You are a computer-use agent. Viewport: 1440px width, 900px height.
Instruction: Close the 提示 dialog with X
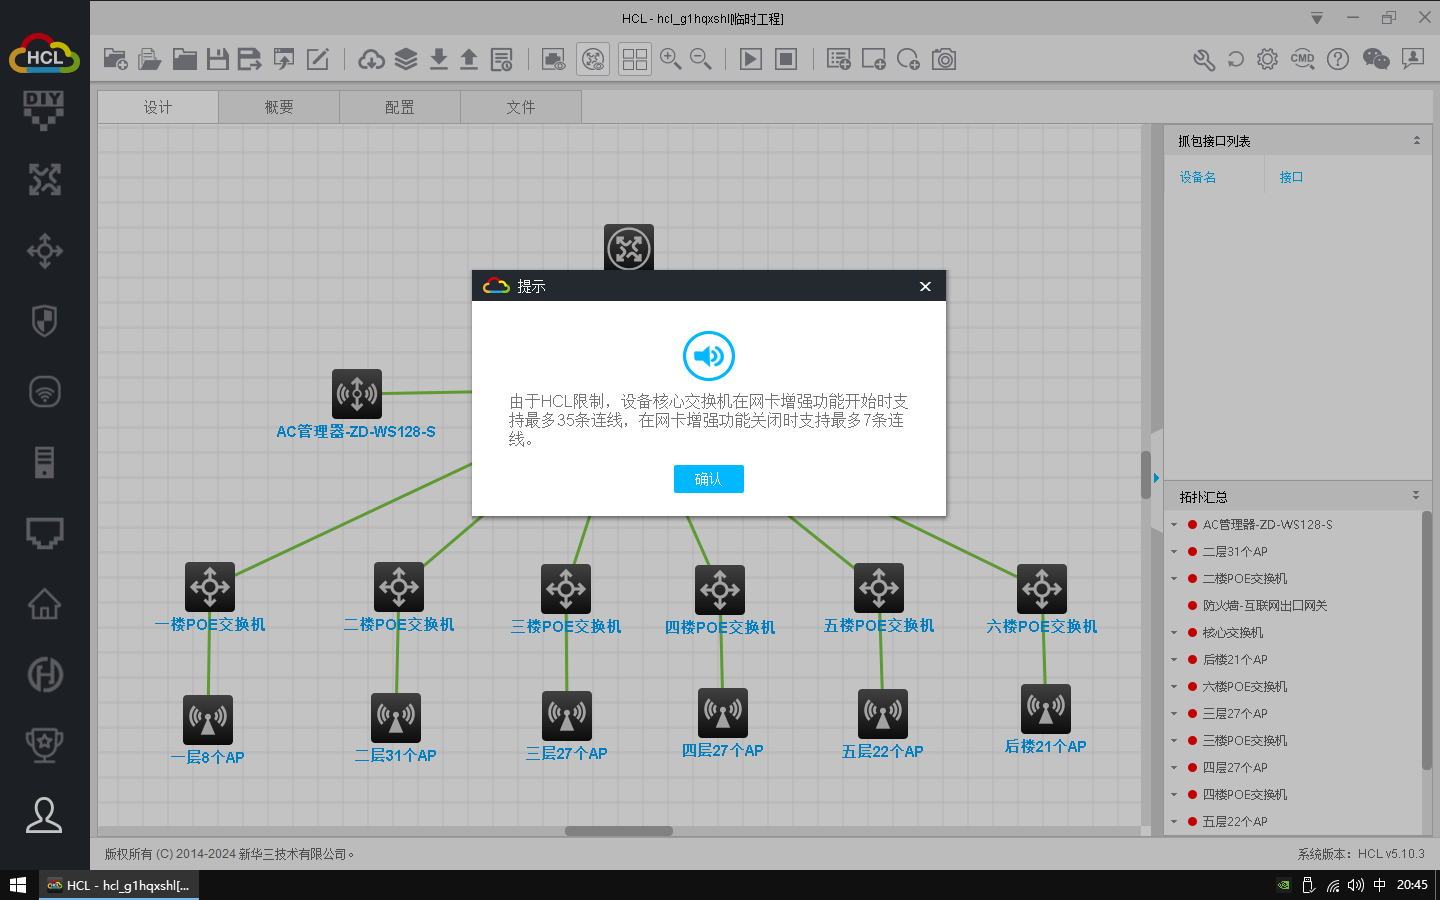click(x=925, y=286)
